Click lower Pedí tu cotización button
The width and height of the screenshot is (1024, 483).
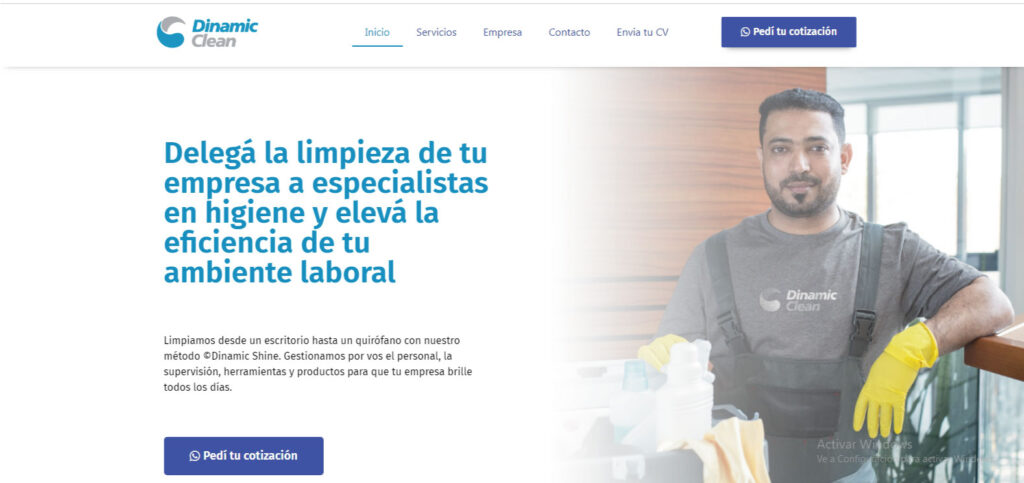coord(244,456)
